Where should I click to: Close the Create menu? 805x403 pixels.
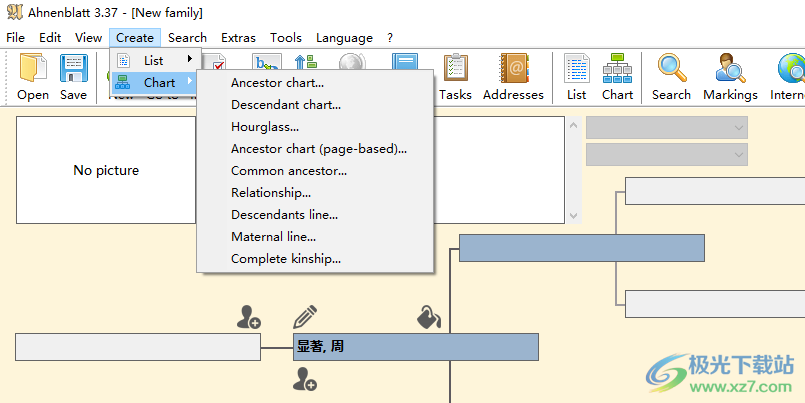(x=135, y=37)
